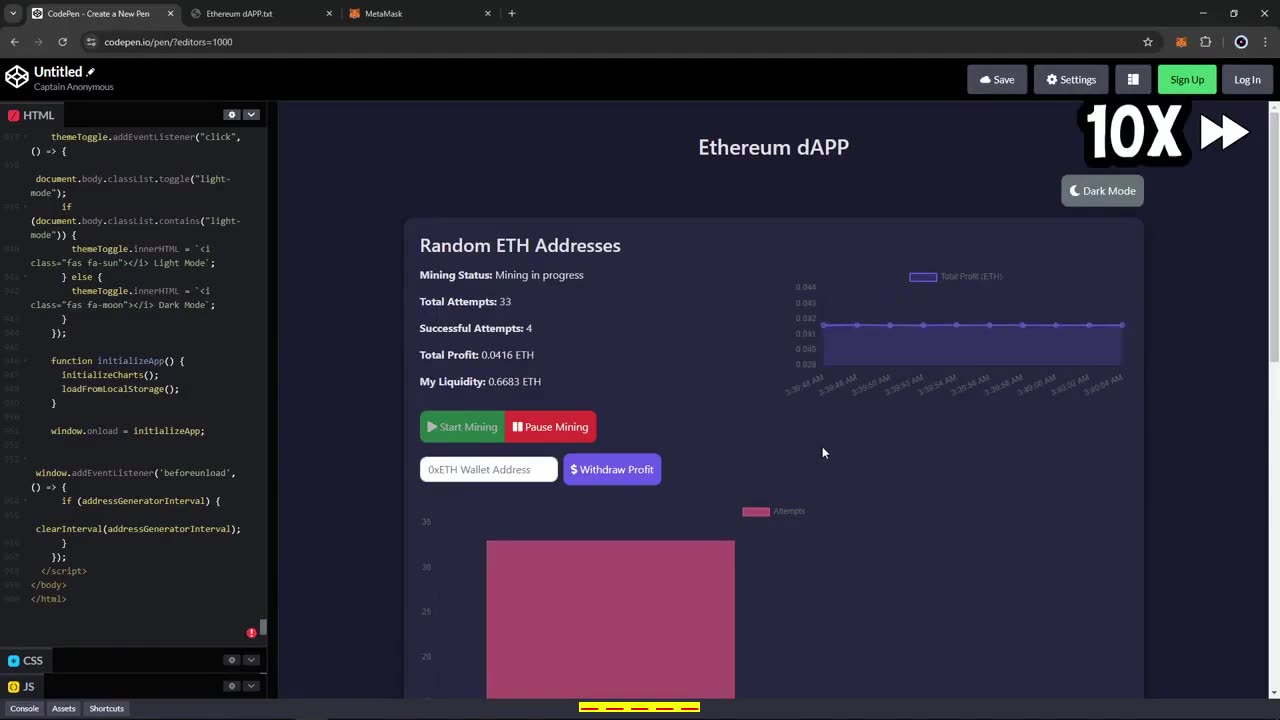Open the Assets panel
This screenshot has height=720, width=1280.
pos(63,708)
